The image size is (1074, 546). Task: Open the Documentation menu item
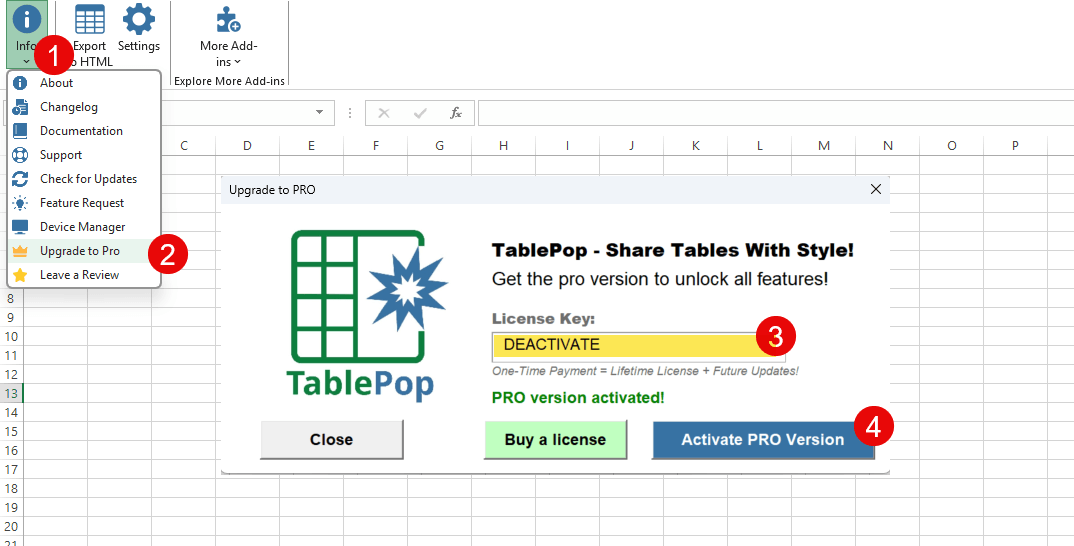[81, 131]
